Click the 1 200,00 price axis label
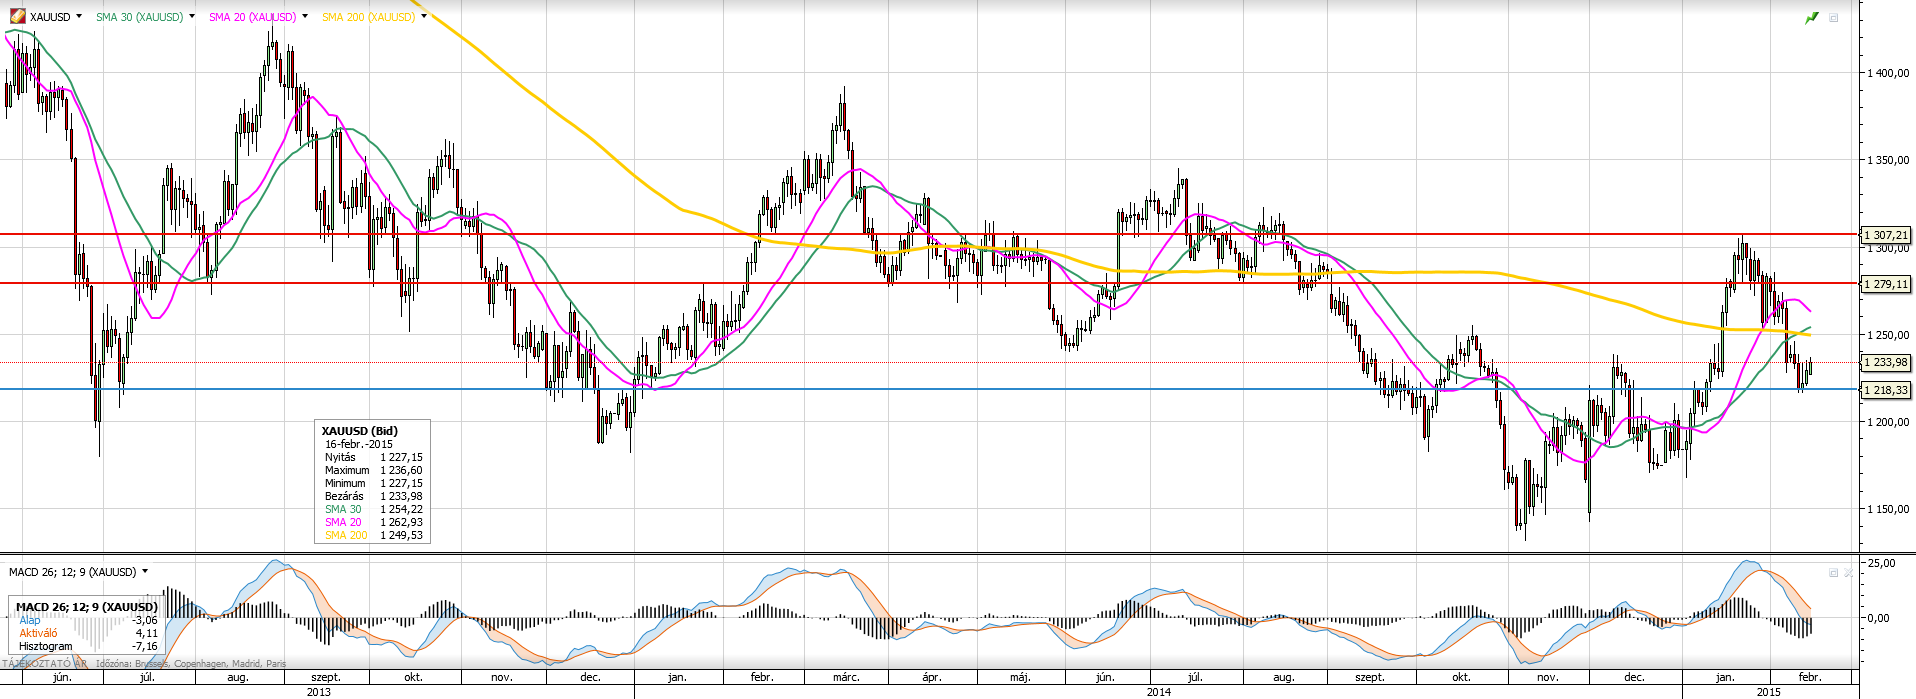 1888,422
